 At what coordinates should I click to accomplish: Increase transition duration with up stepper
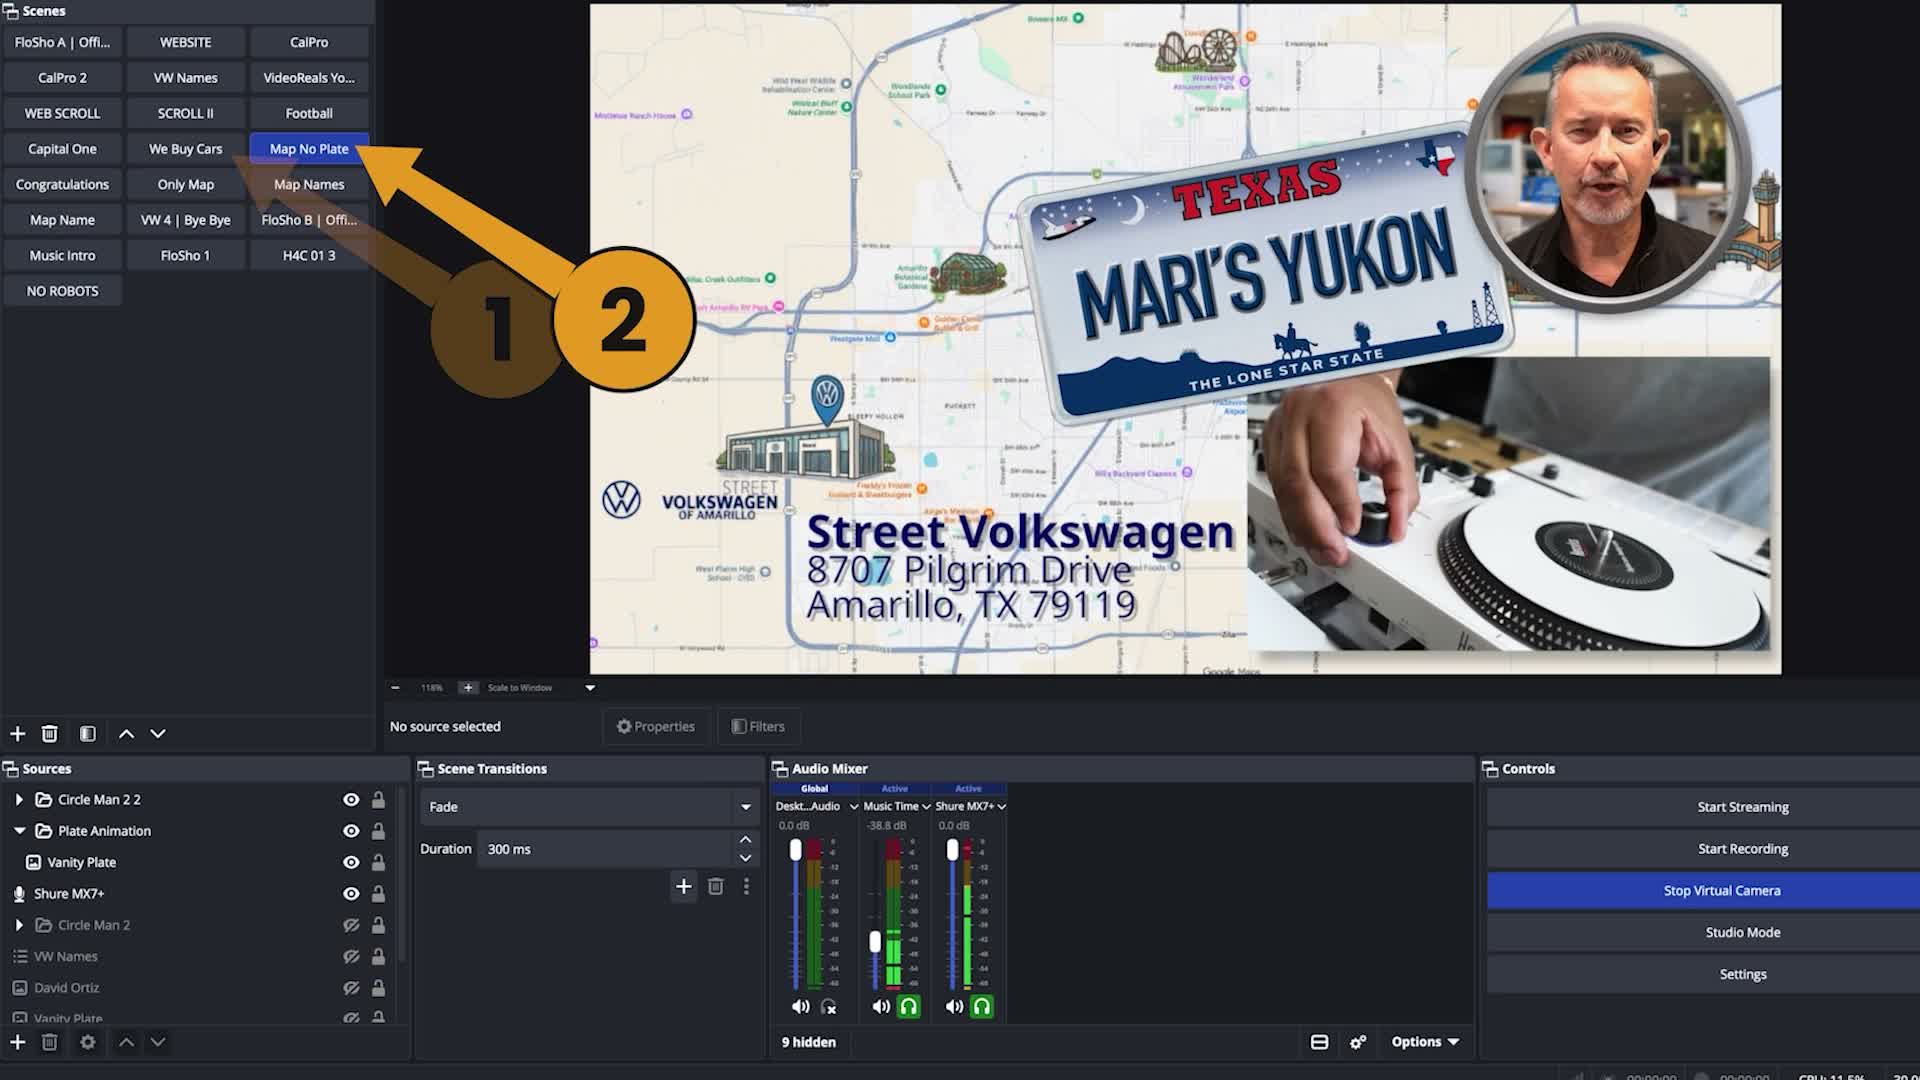[x=745, y=840]
